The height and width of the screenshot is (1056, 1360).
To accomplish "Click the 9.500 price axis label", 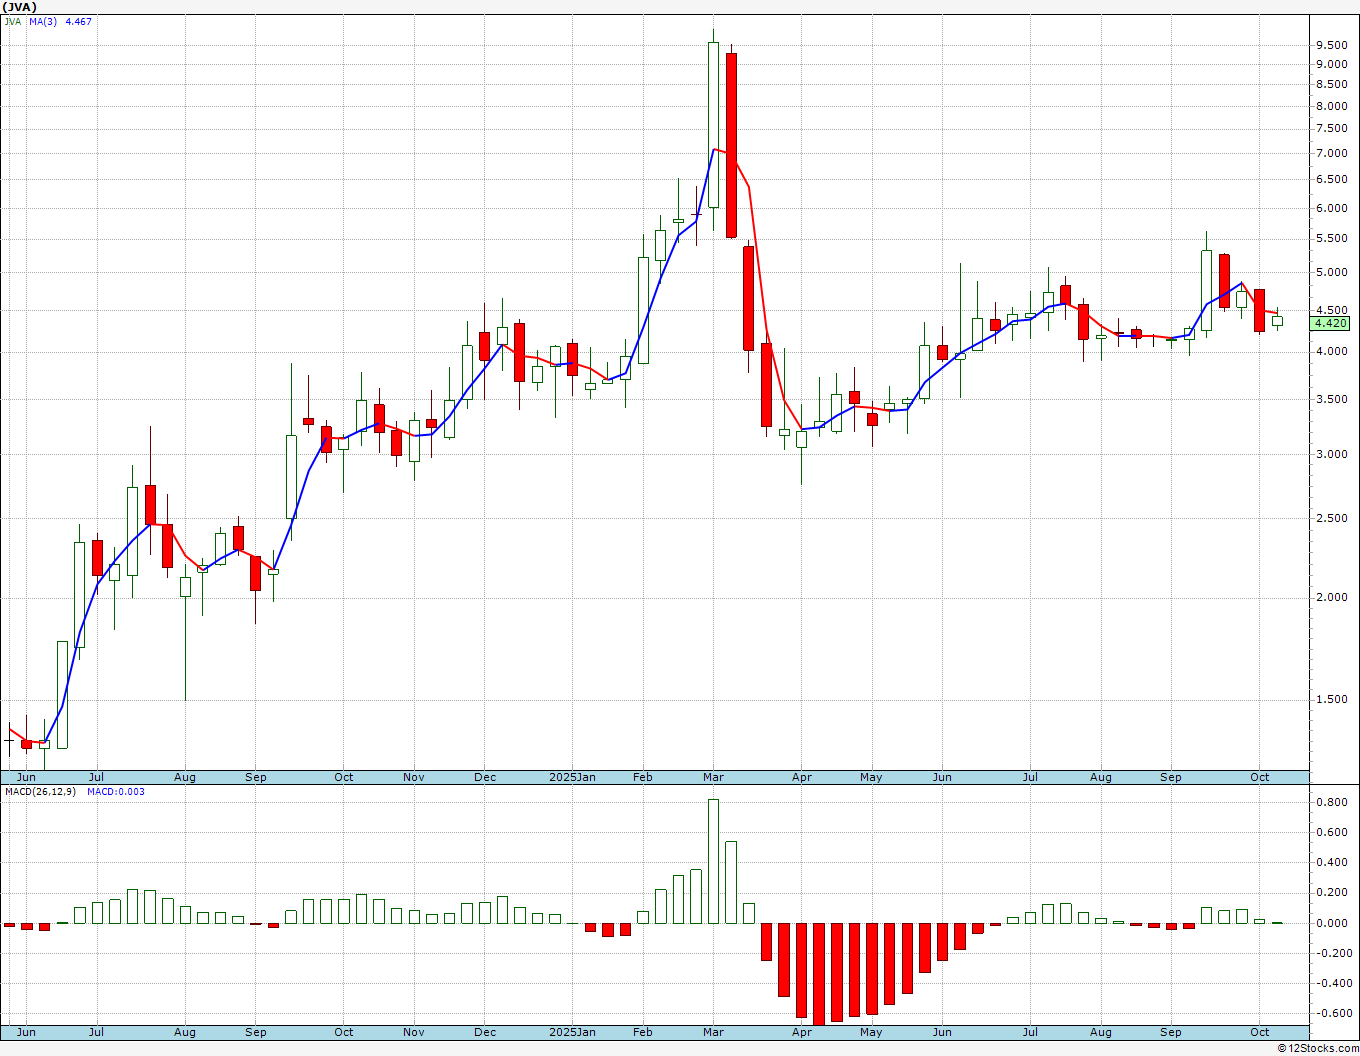I will coord(1331,45).
